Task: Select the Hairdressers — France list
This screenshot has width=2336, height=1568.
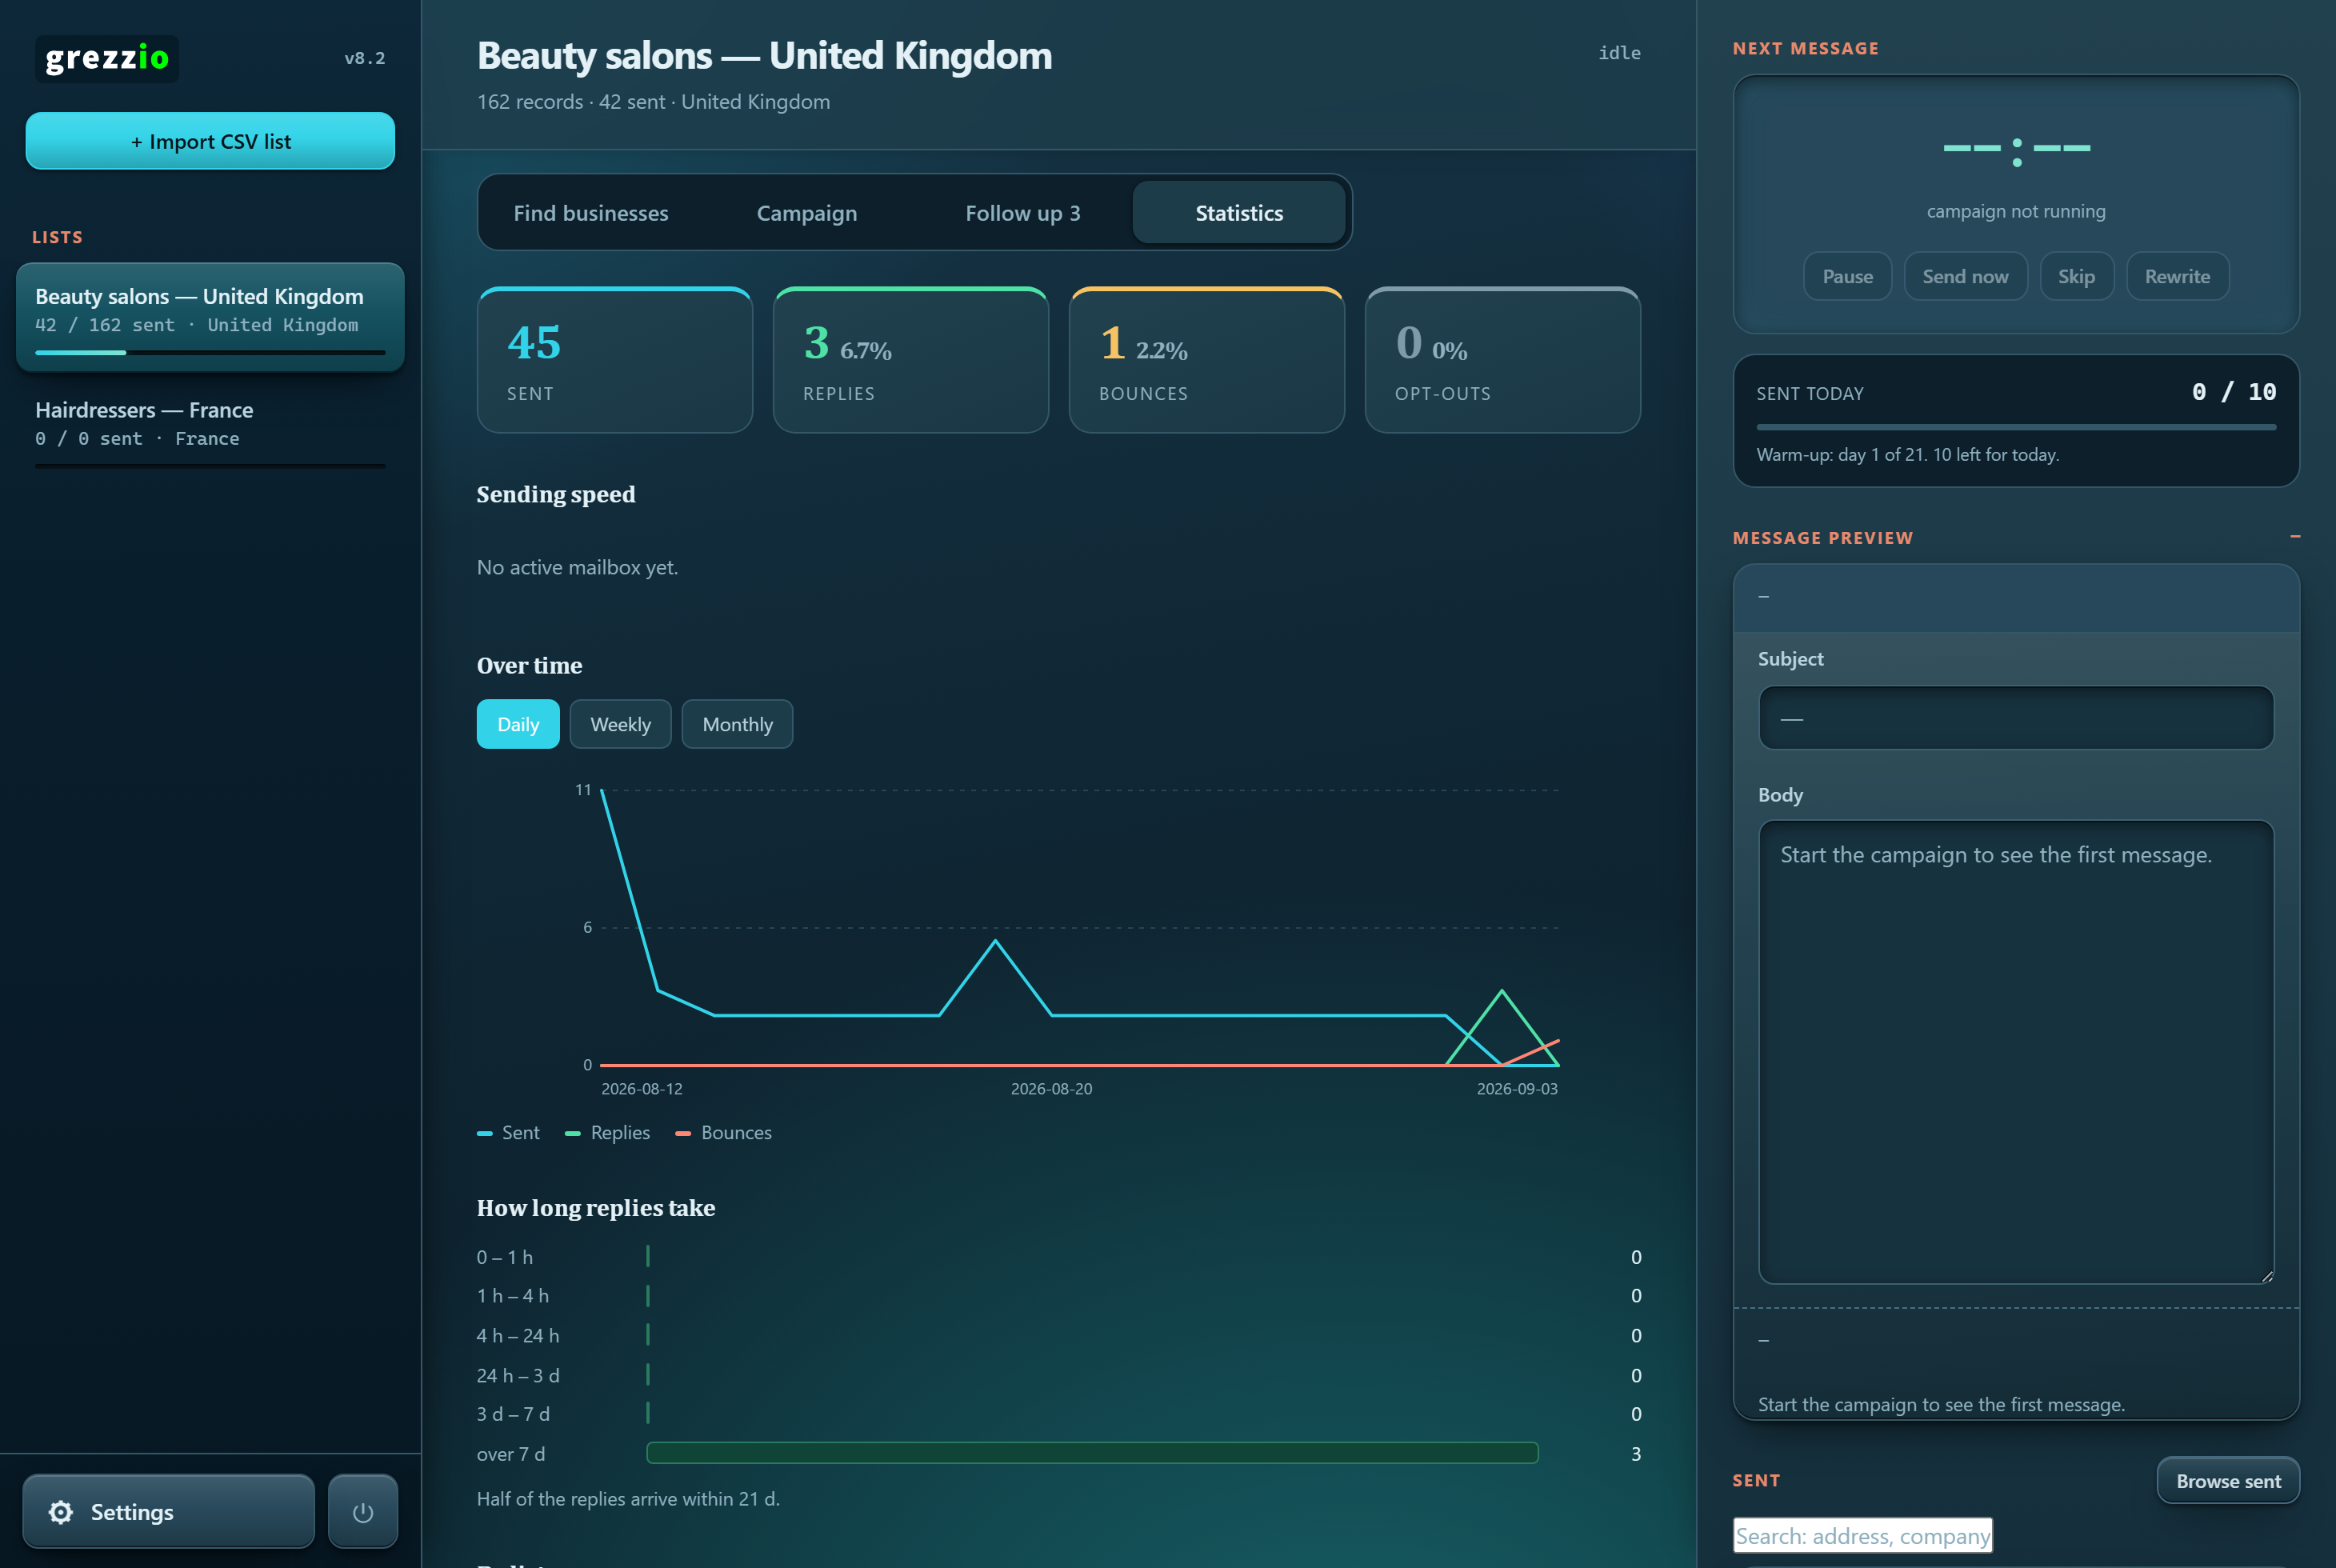Action: click(210, 432)
